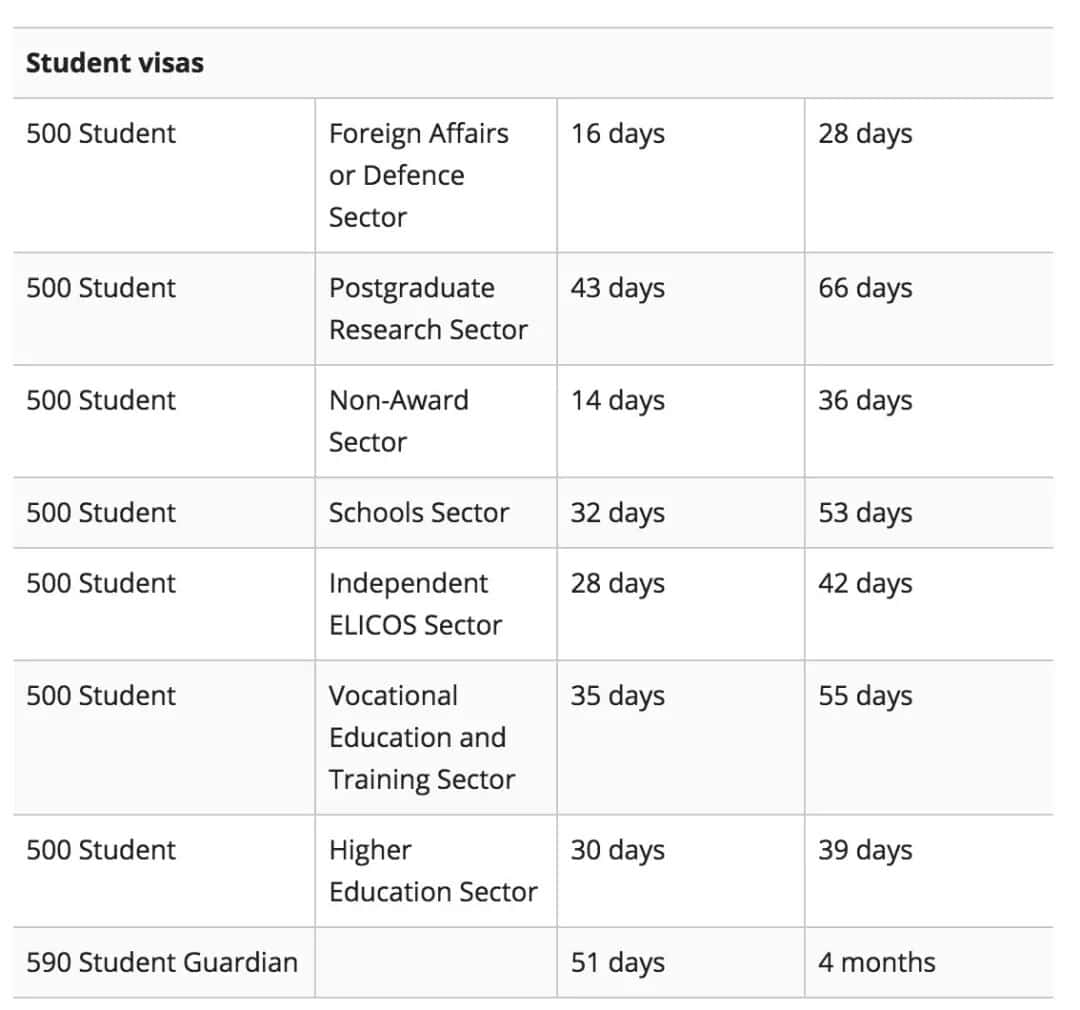
Task: Select the 53 days Schools Sector value
Action: (865, 513)
